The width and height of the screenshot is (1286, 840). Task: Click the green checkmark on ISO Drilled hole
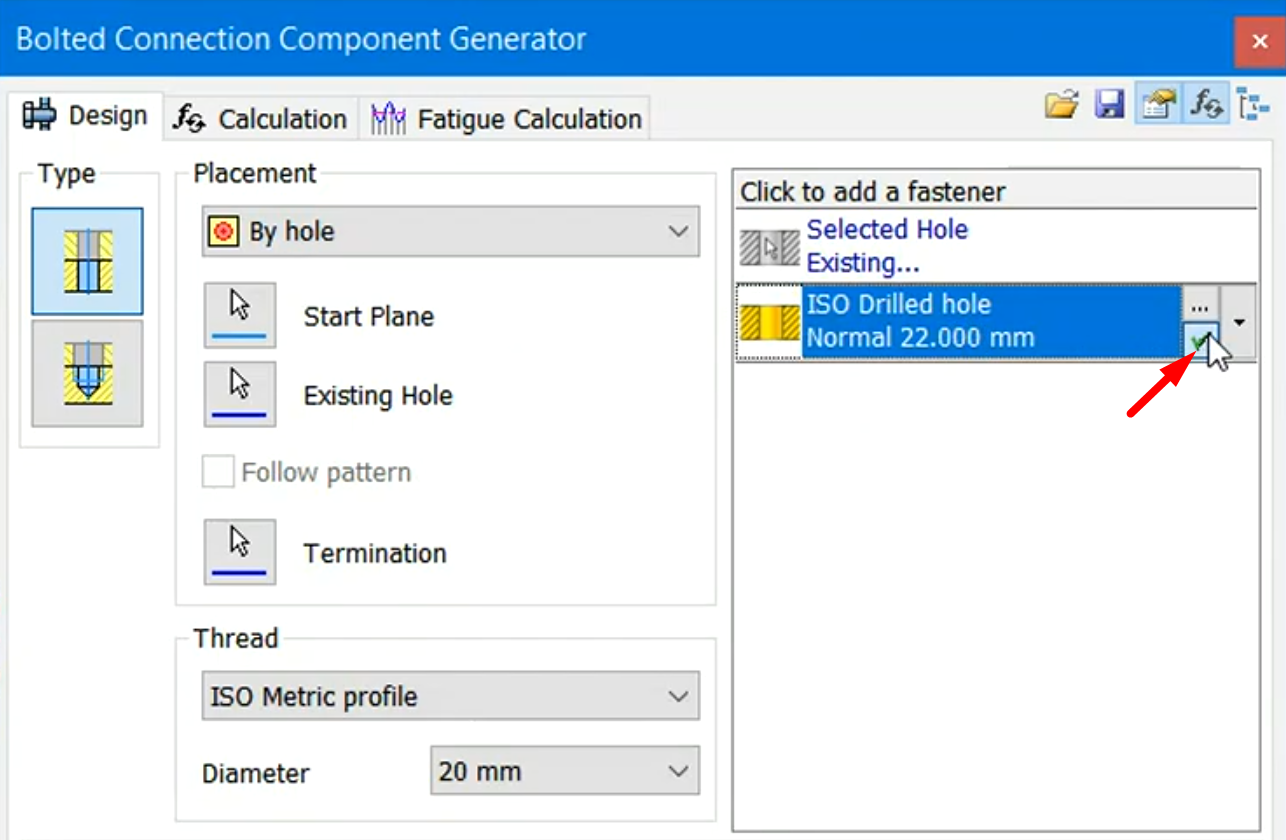pos(1199,341)
